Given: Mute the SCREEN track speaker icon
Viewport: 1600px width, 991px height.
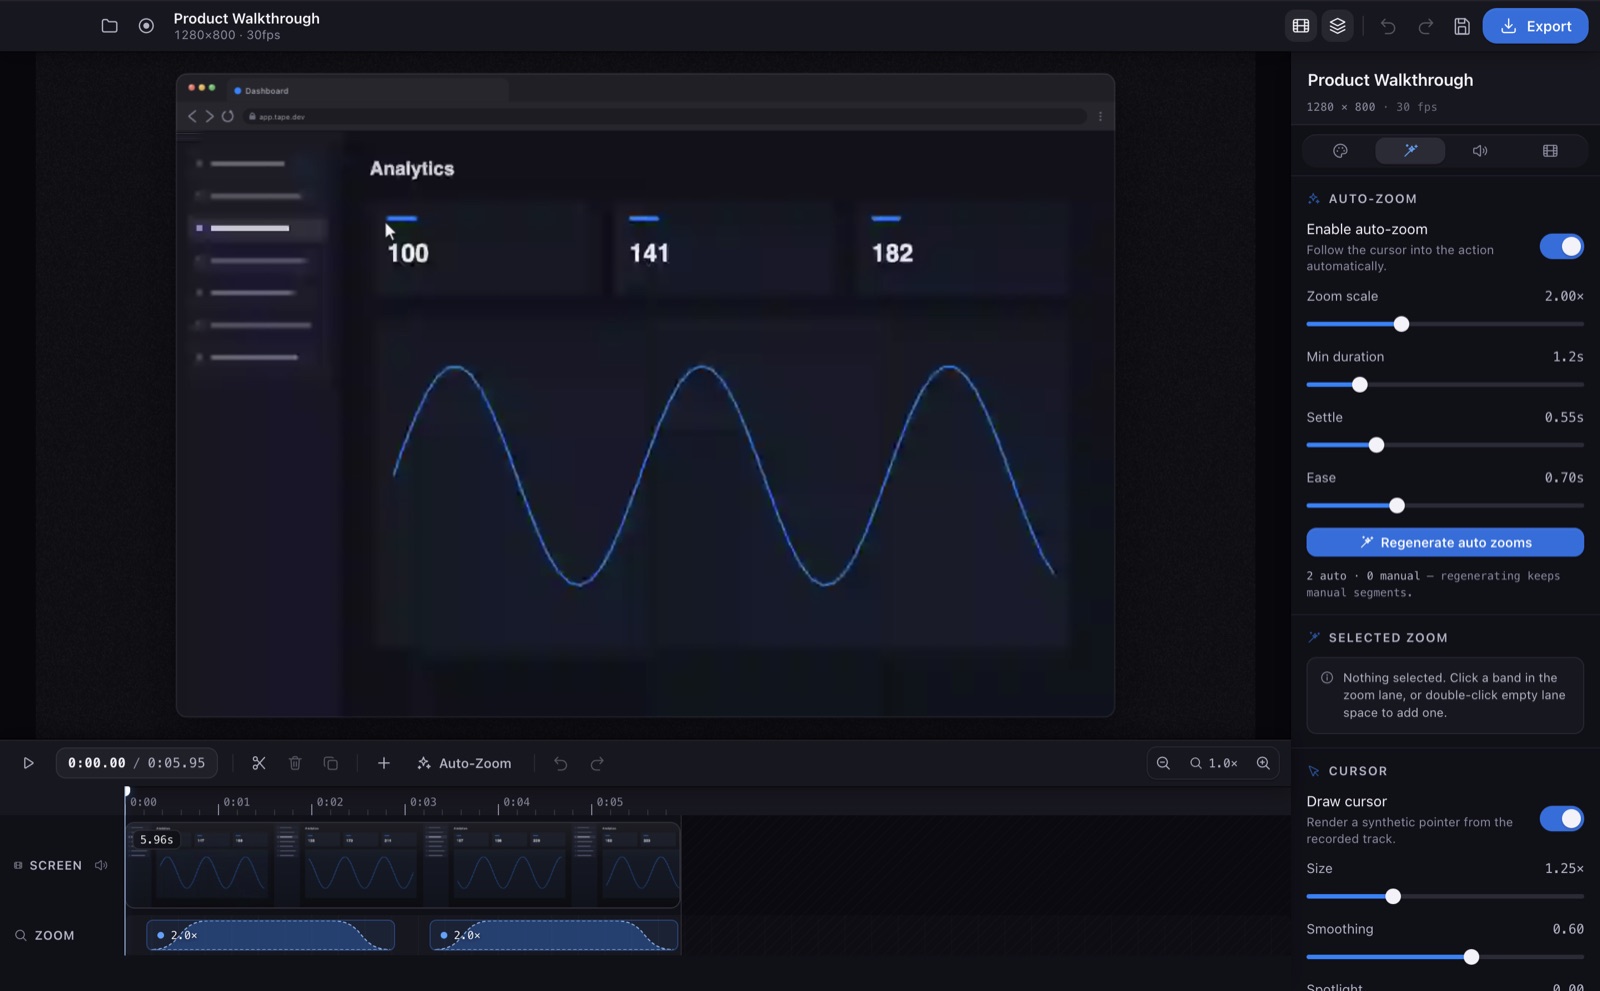Looking at the screenshot, I should tap(101, 865).
